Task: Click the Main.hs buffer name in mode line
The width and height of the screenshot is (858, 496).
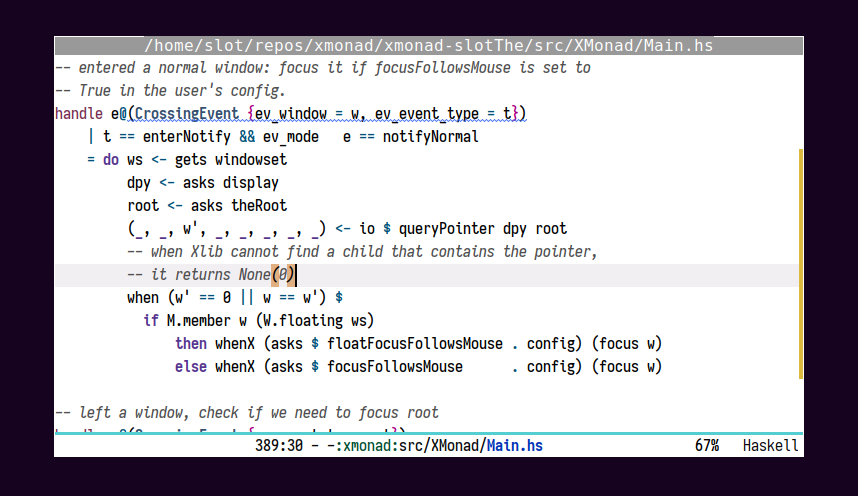Action: coord(514,446)
